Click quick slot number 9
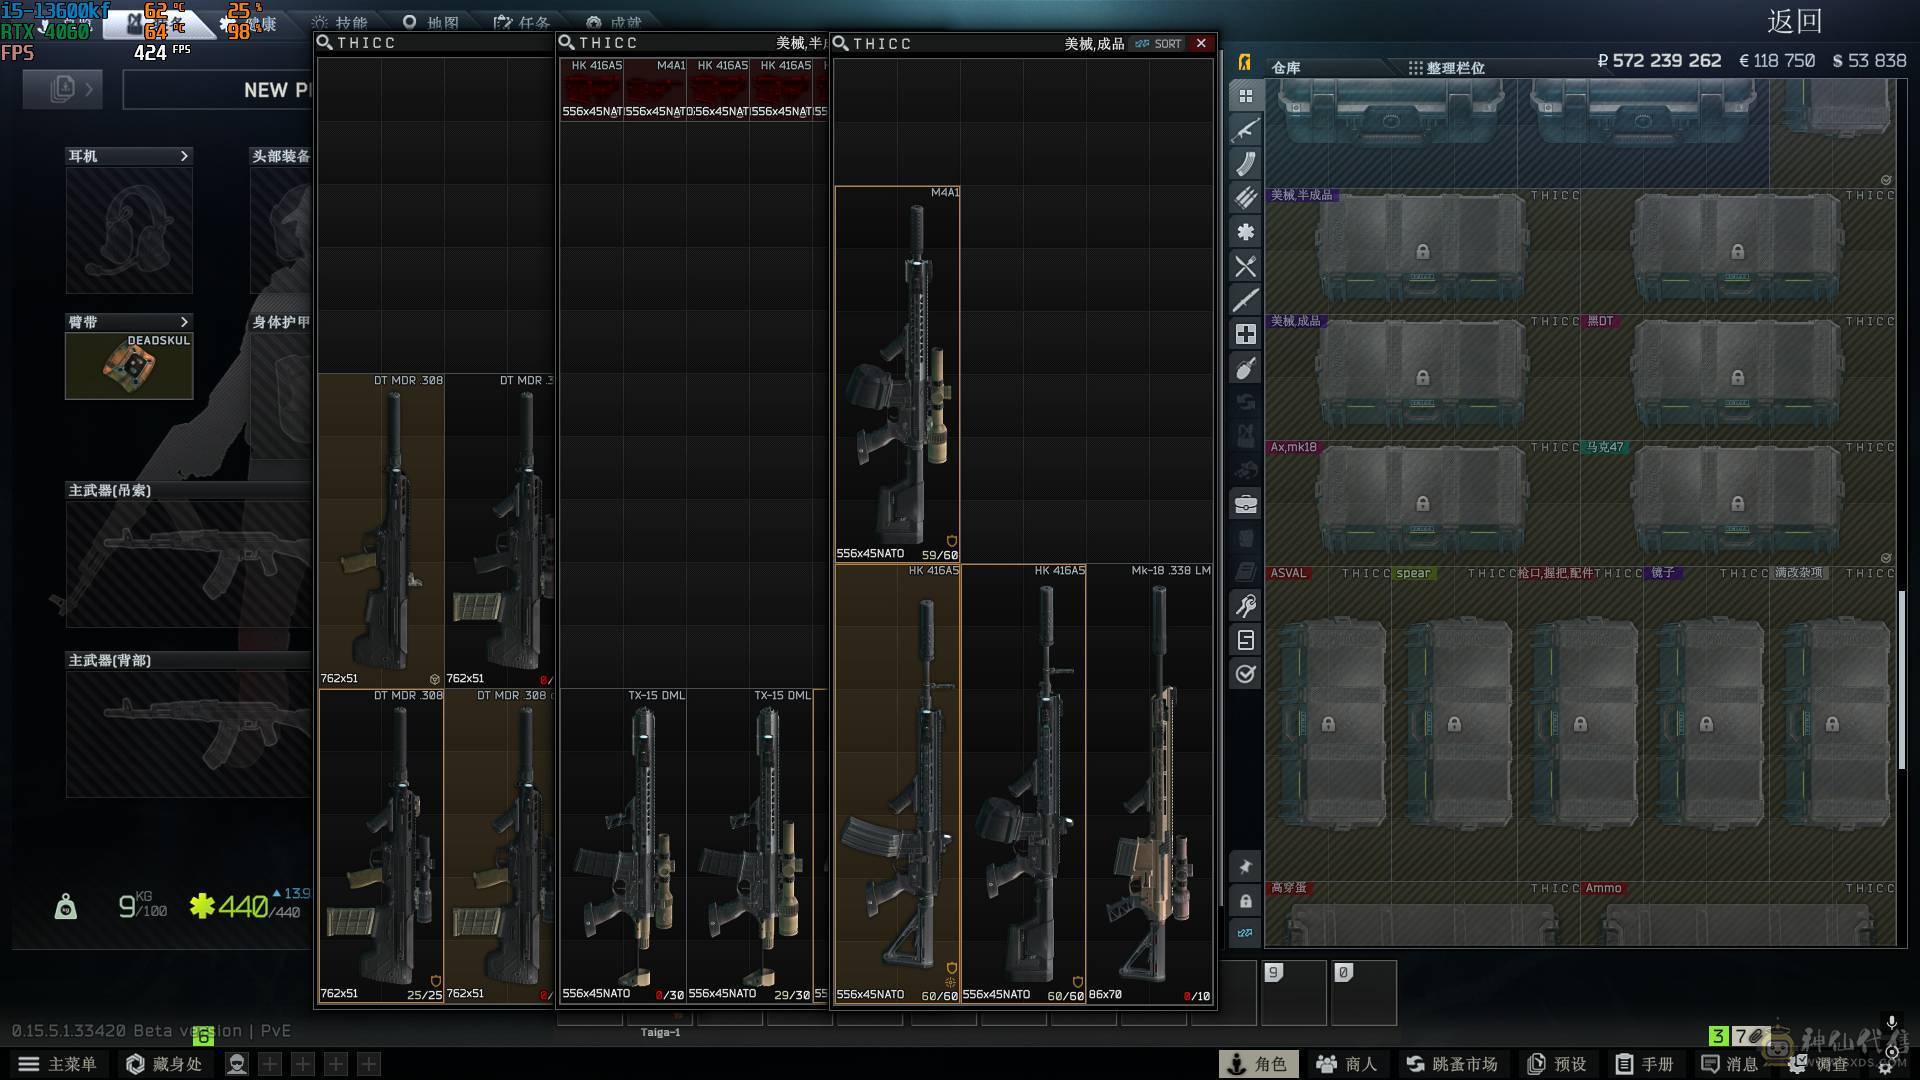 (x=1293, y=993)
